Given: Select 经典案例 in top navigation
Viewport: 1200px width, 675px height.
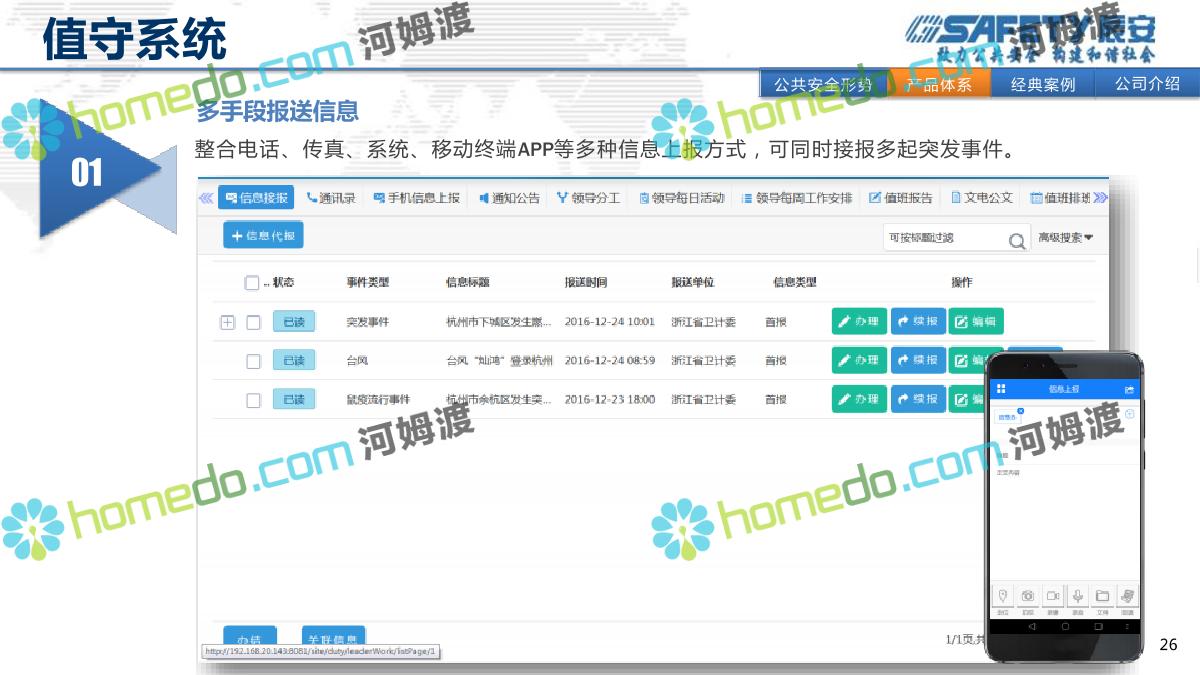Looking at the screenshot, I should (x=1043, y=85).
